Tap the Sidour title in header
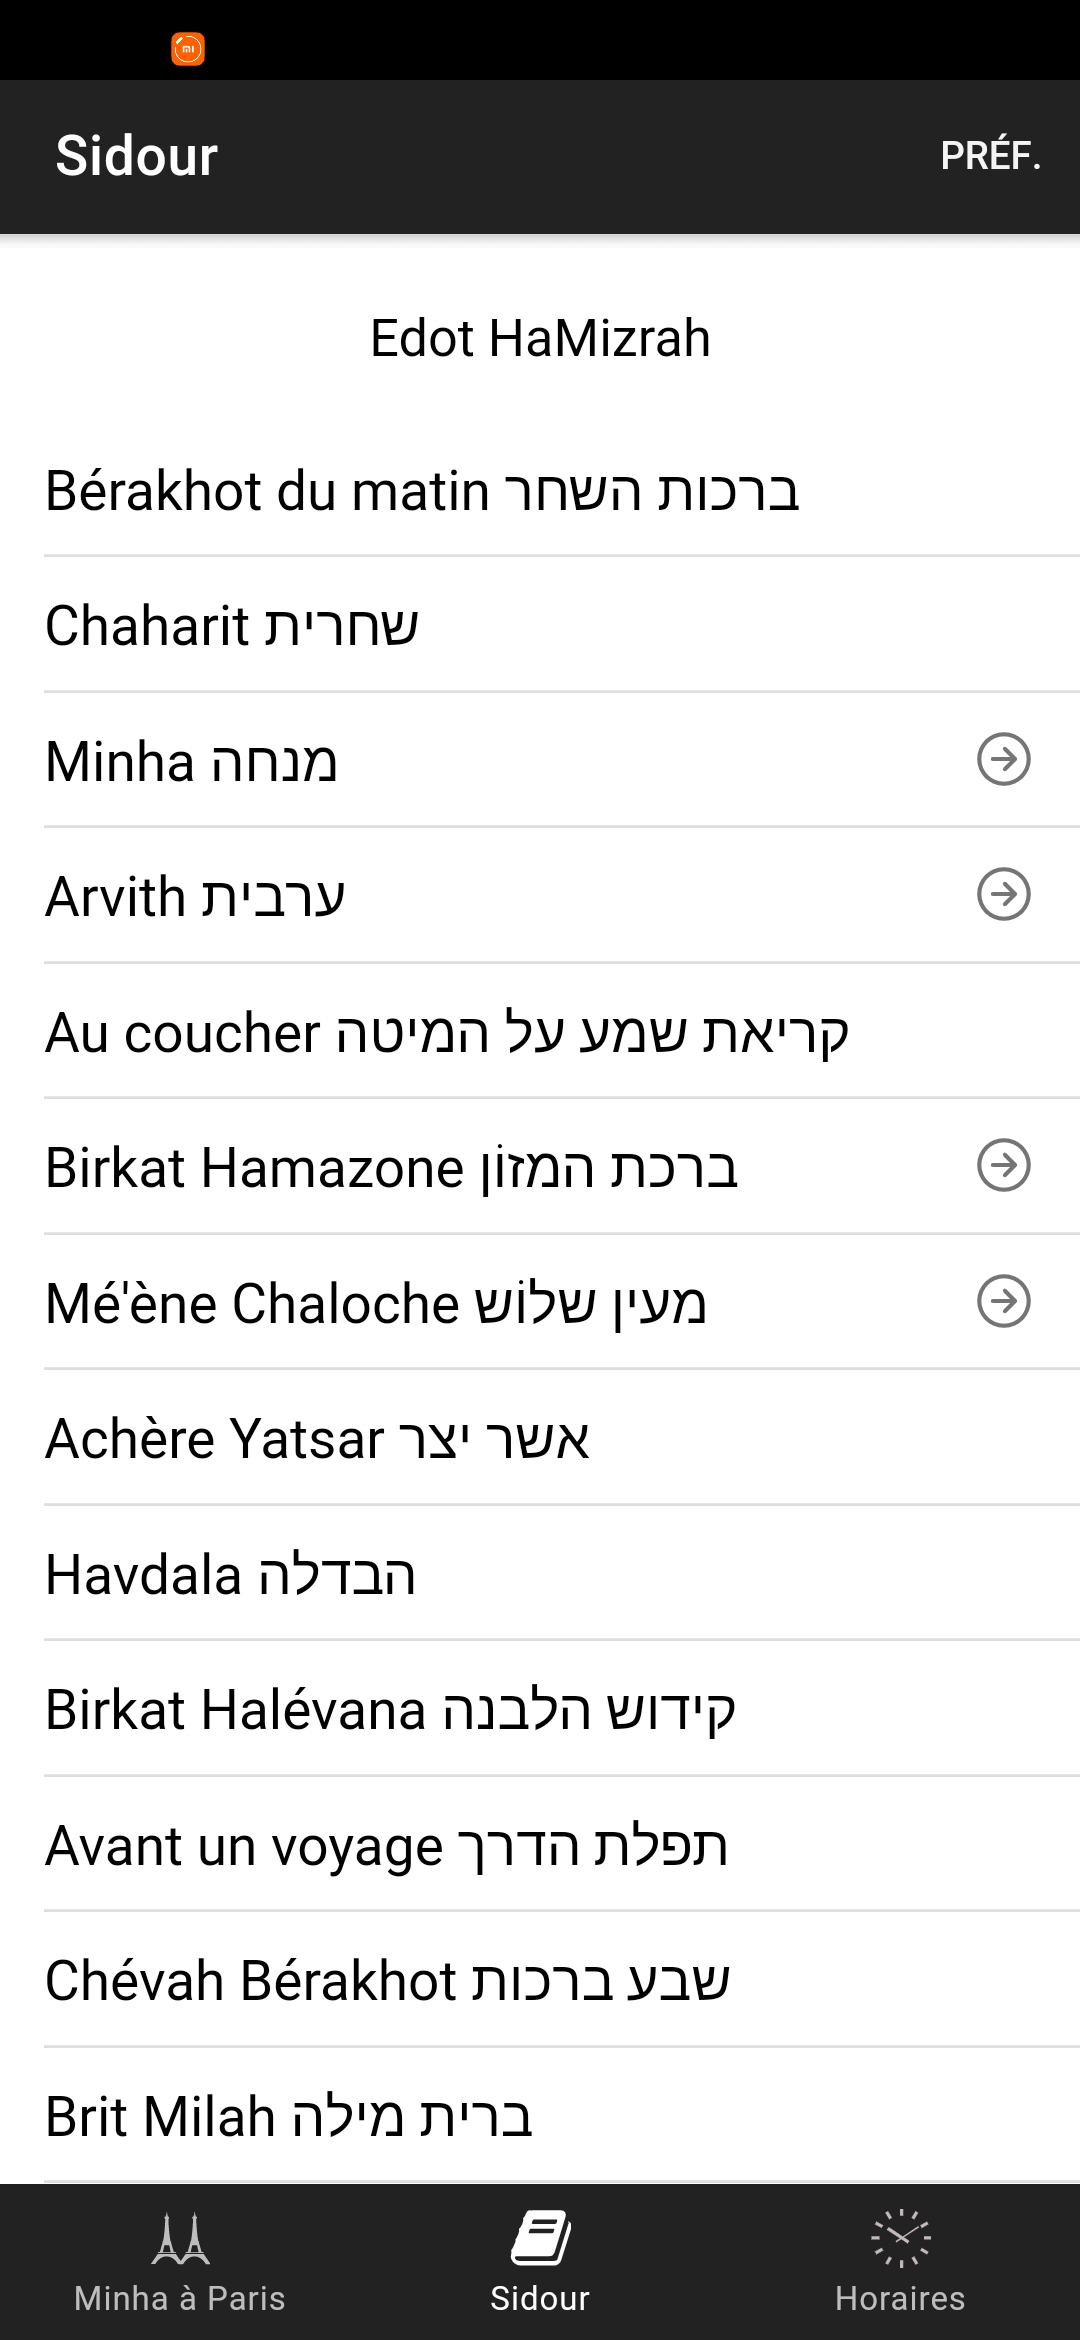Viewport: 1080px width, 2340px height. click(x=137, y=156)
